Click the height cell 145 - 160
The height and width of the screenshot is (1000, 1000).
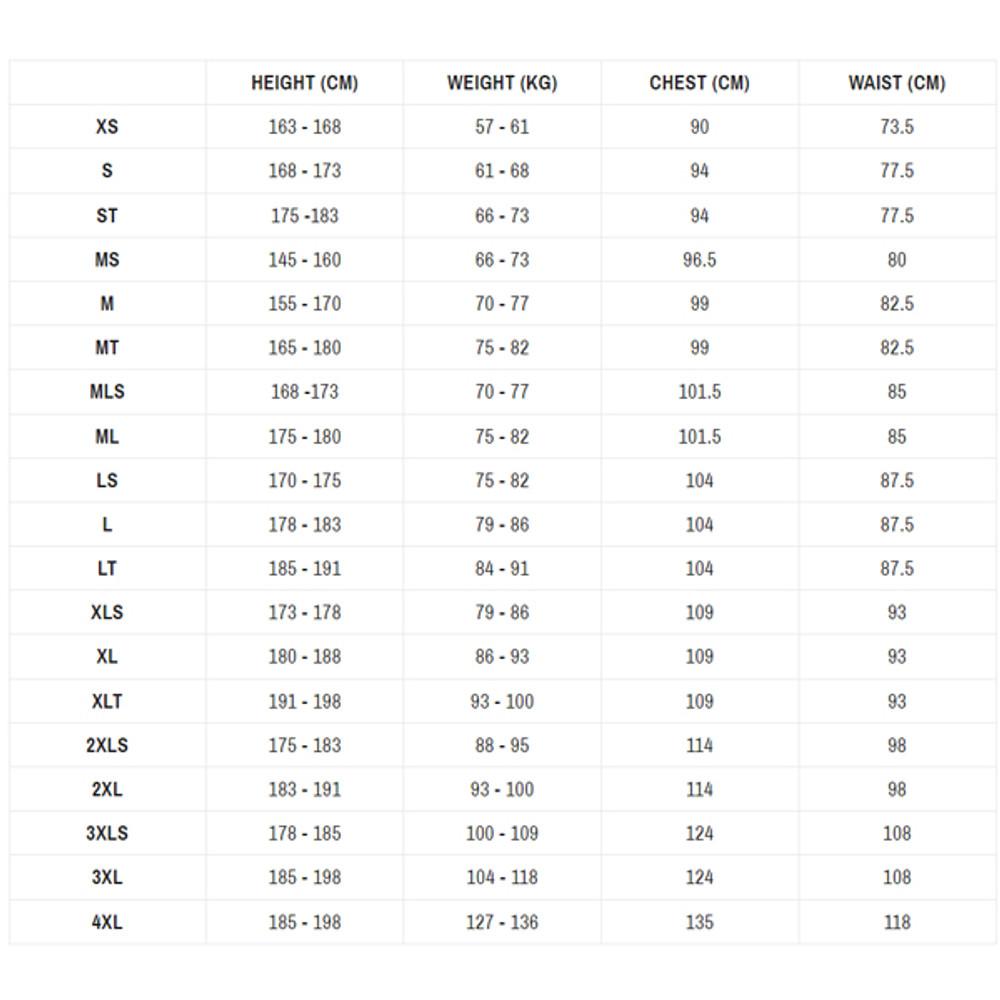click(x=304, y=260)
